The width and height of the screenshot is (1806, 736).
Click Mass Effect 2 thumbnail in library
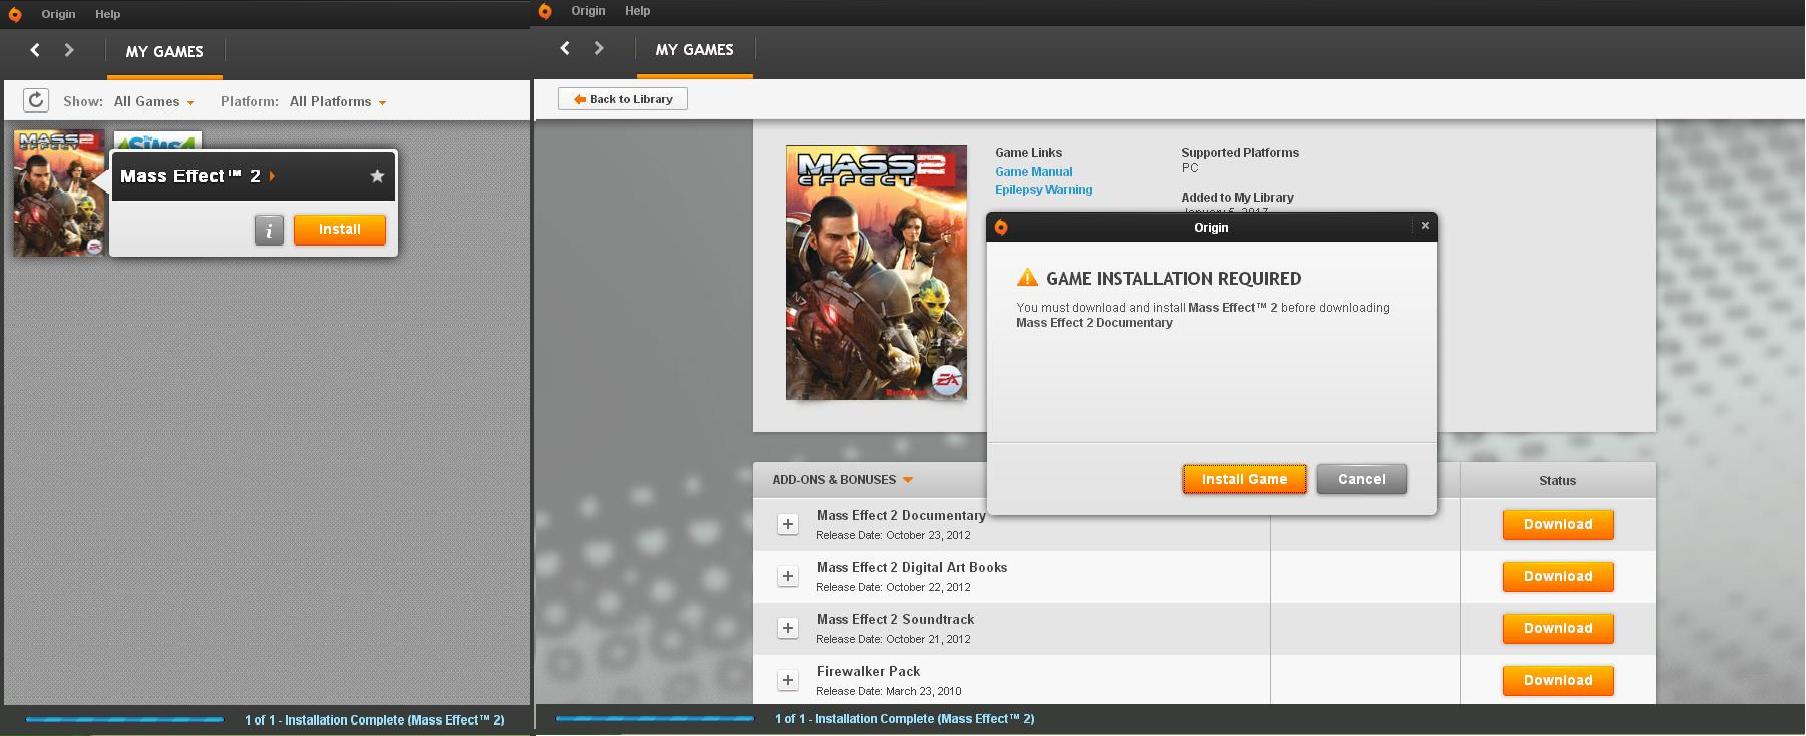[59, 193]
